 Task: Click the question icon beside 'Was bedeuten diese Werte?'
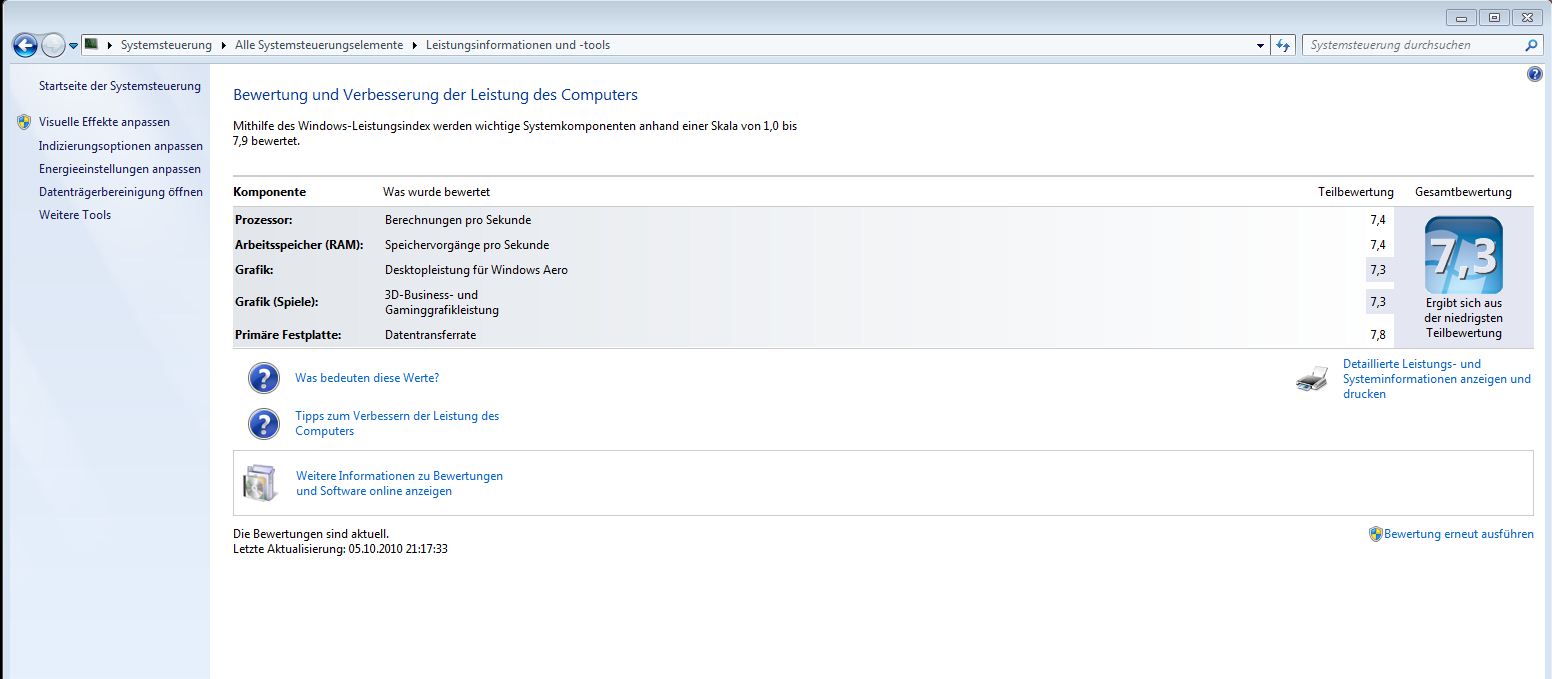264,379
